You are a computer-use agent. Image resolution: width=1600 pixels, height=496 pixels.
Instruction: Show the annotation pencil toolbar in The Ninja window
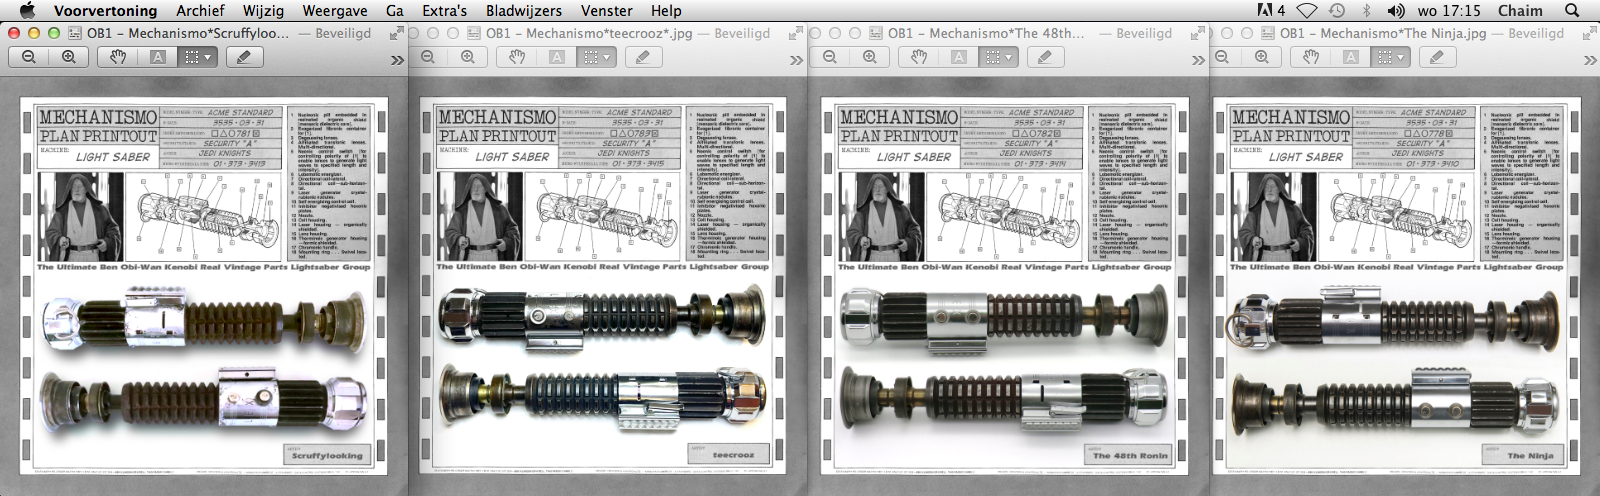tap(1437, 57)
